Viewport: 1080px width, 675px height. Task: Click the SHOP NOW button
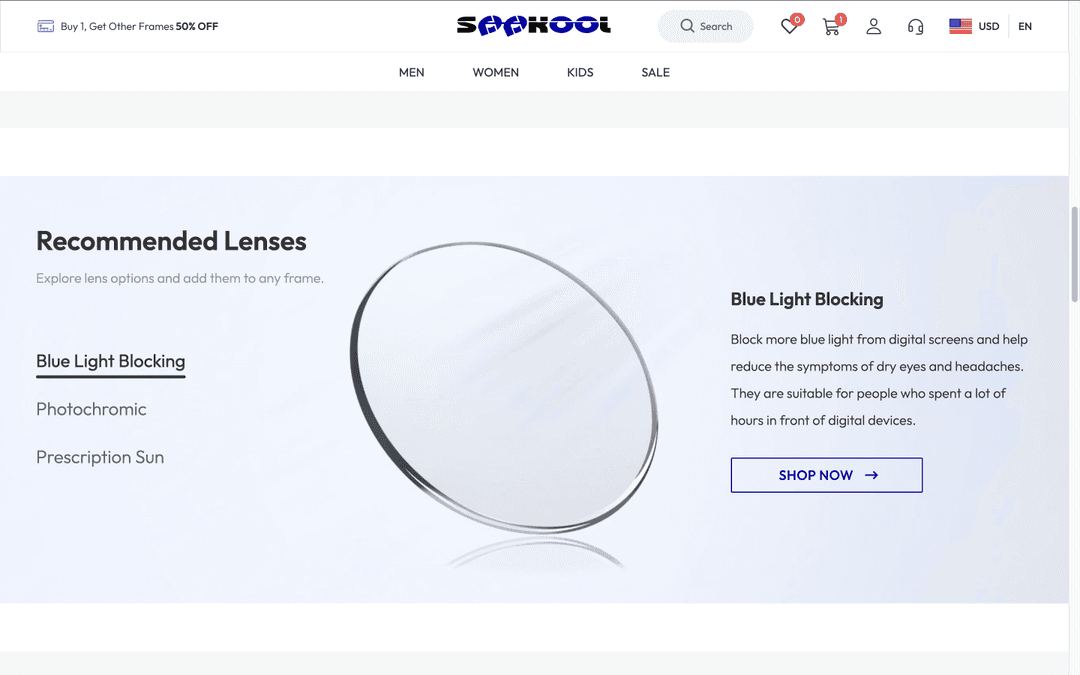tap(826, 475)
